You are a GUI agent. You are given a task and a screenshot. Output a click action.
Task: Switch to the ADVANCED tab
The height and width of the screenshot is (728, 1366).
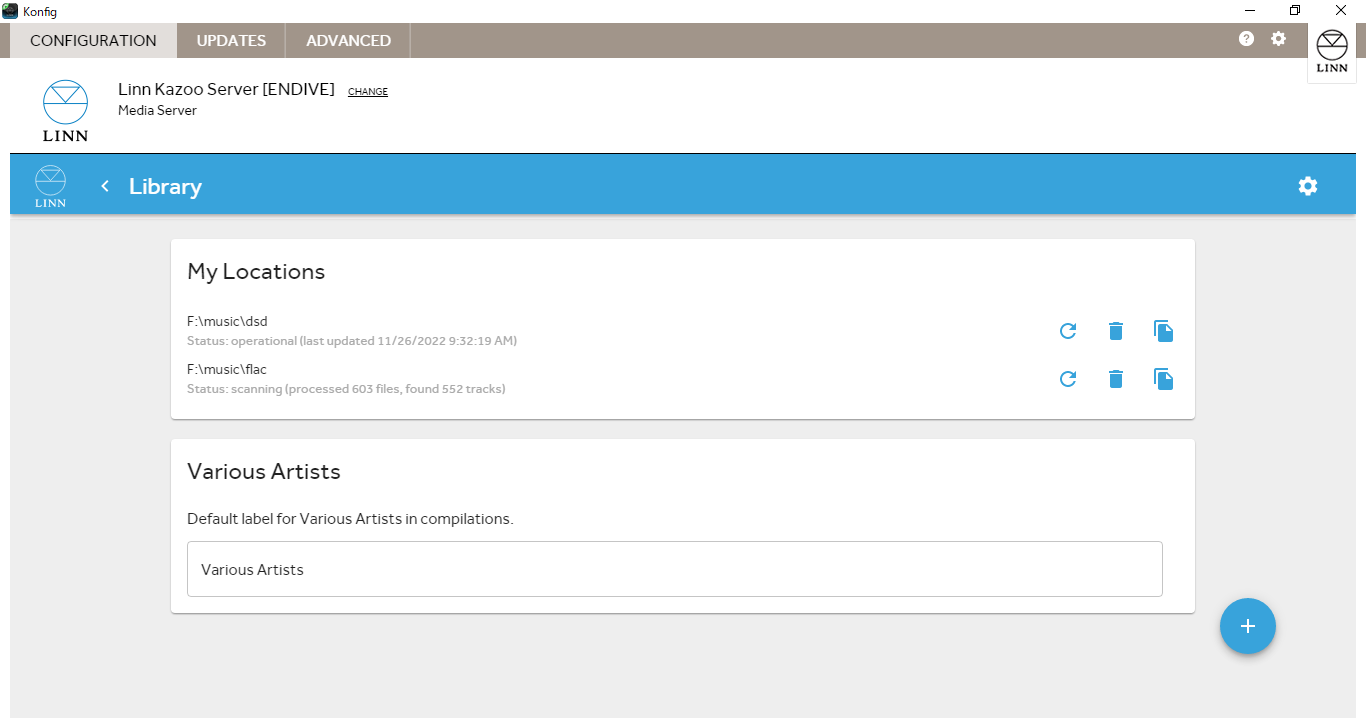coord(348,41)
